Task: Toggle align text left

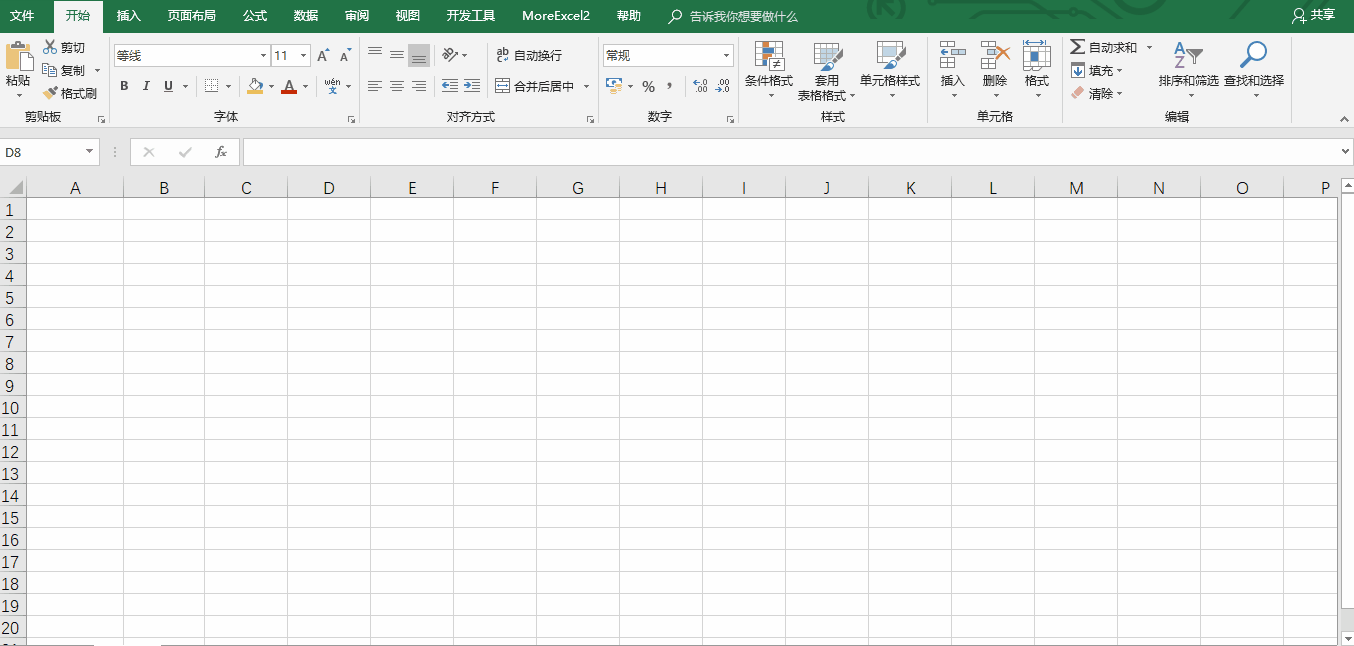Action: coord(375,86)
